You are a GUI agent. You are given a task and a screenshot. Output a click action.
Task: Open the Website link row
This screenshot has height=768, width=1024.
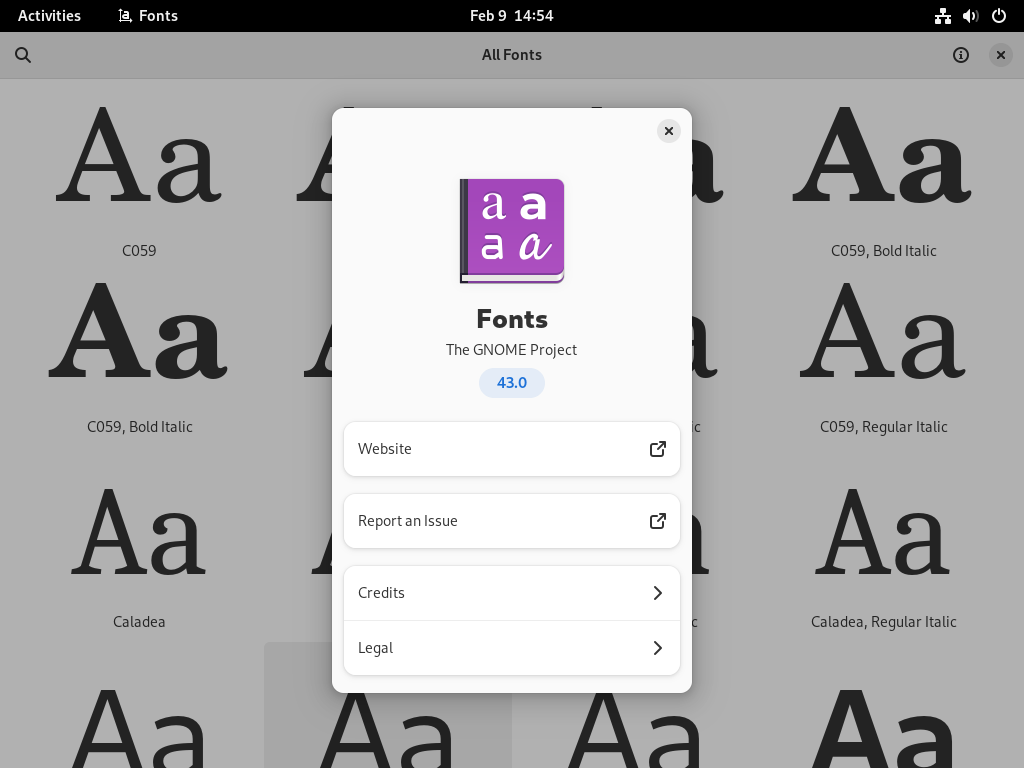[512, 449]
